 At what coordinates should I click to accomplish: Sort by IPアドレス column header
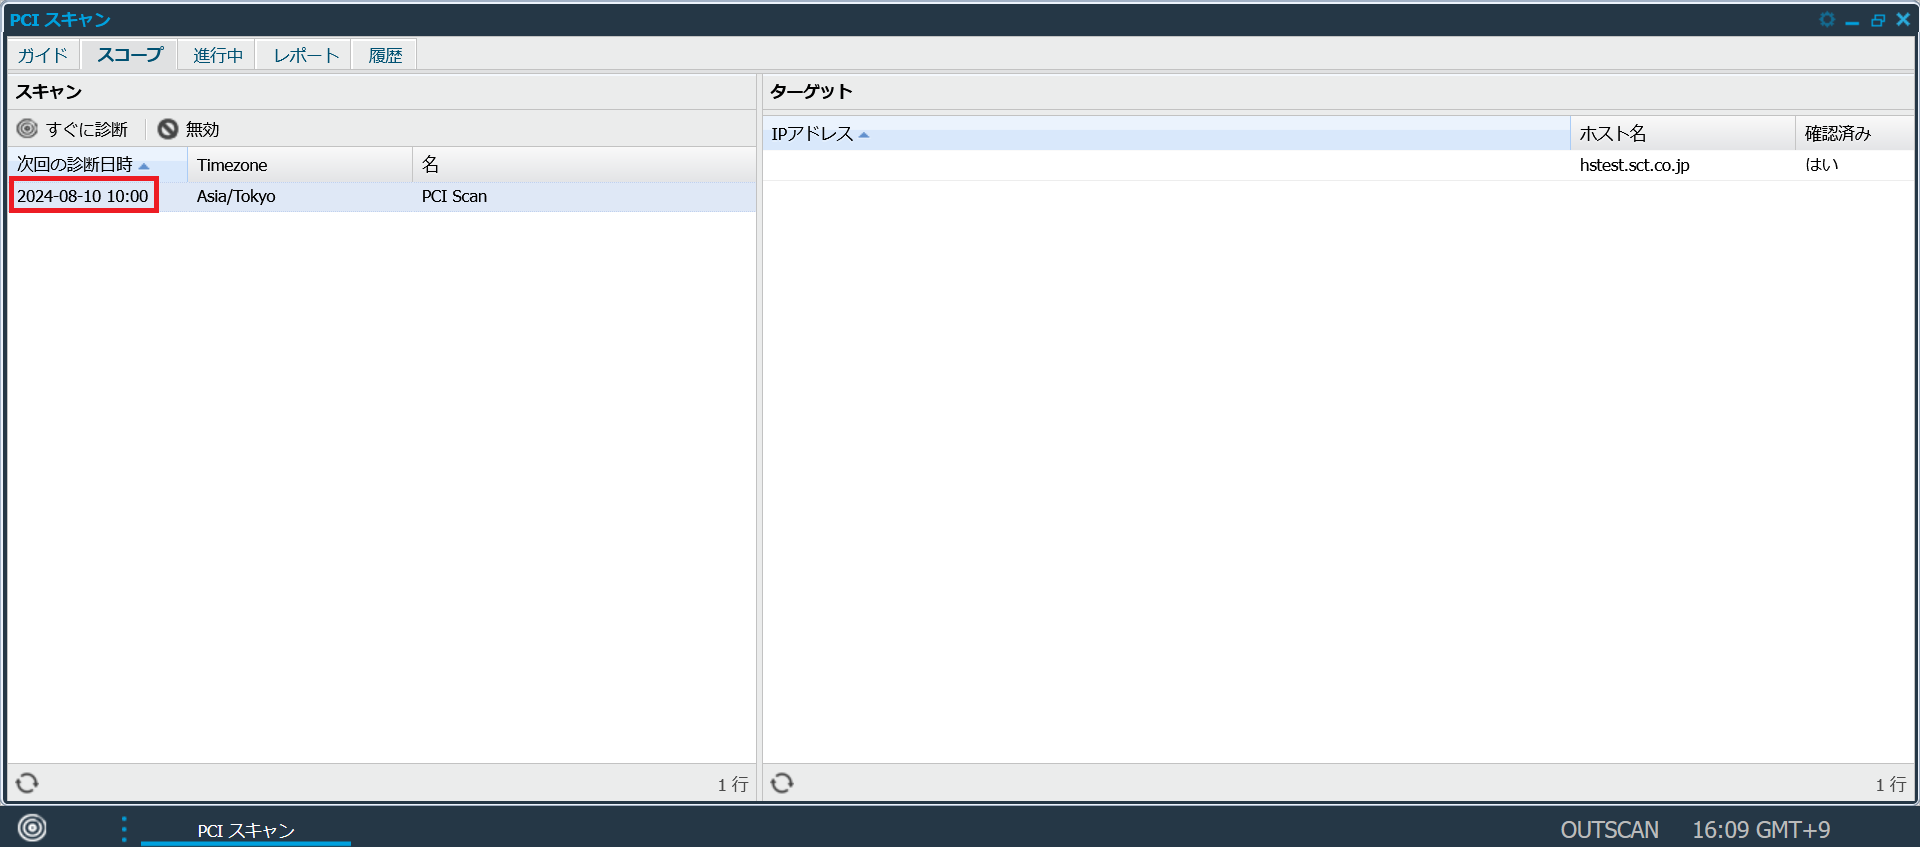tap(1167, 134)
